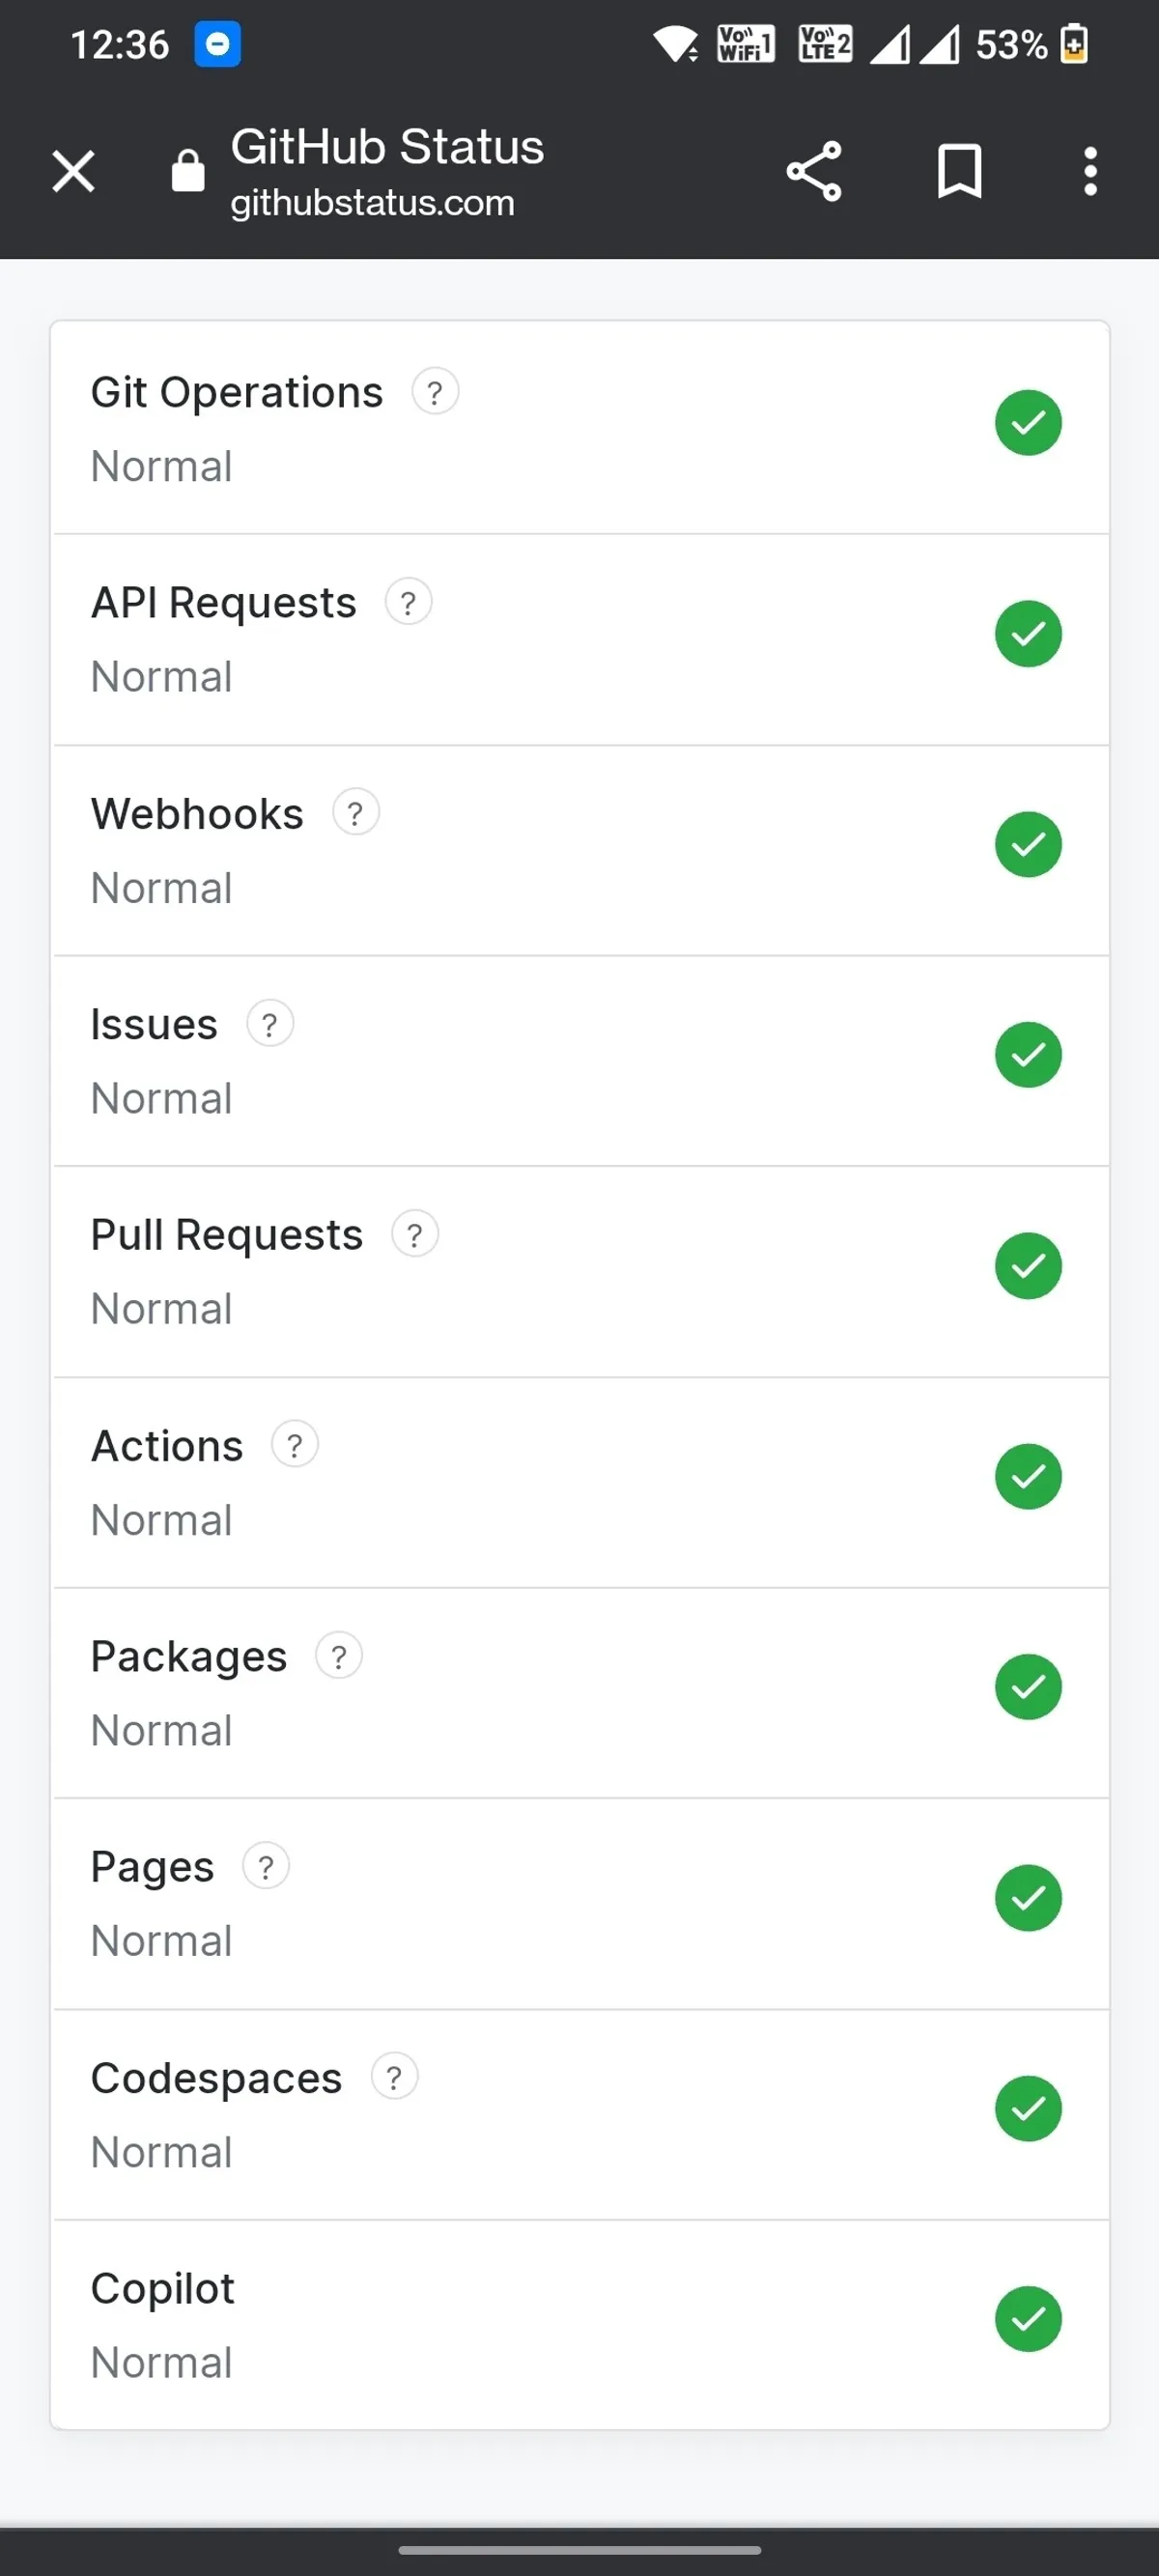Select the Copilot component row title
This screenshot has width=1159, height=2576.
pyautogui.click(x=162, y=2288)
